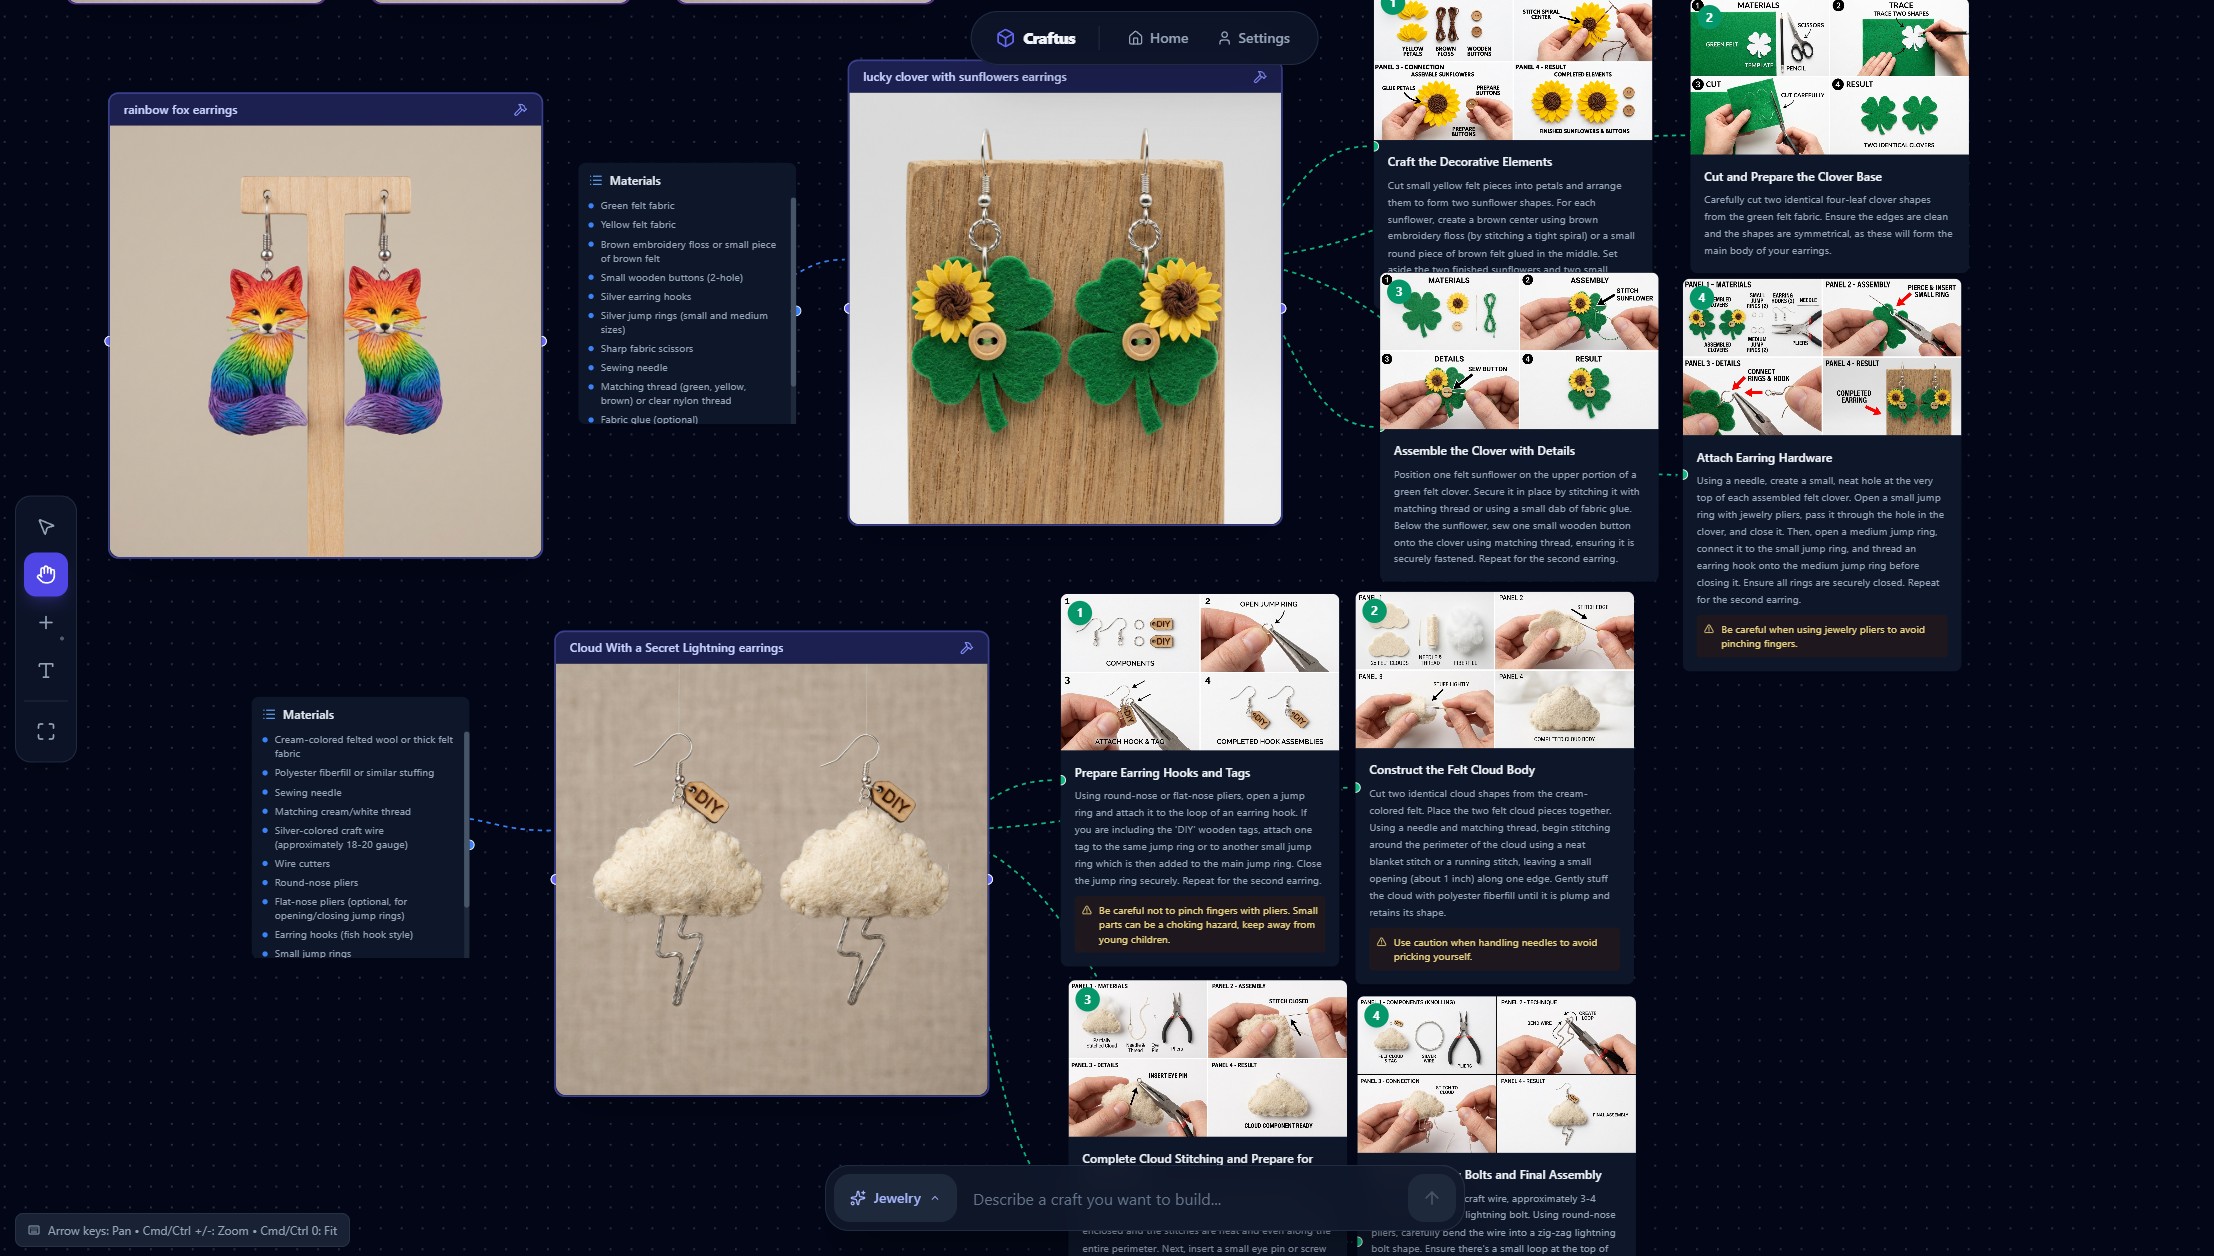Screen dimensions: 2214x1256
Task: Go to Home
Action: 1158,38
